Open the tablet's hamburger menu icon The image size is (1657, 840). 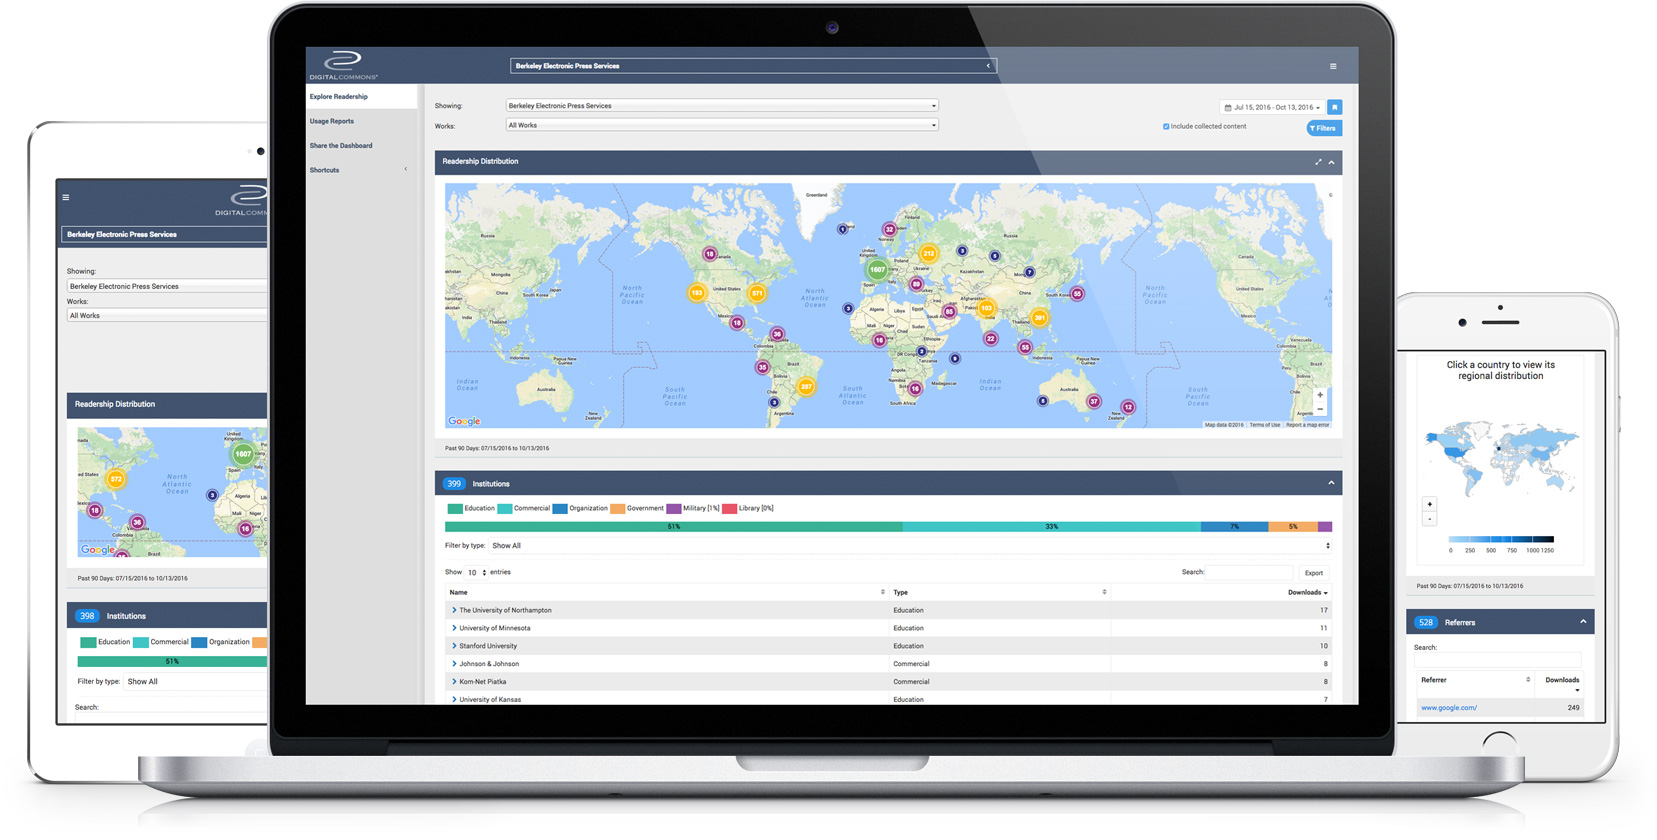pos(66,198)
